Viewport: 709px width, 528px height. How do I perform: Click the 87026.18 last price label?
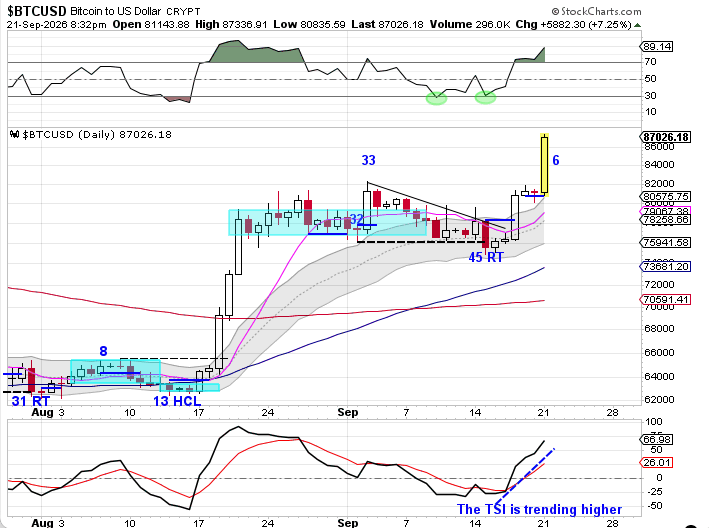point(666,137)
